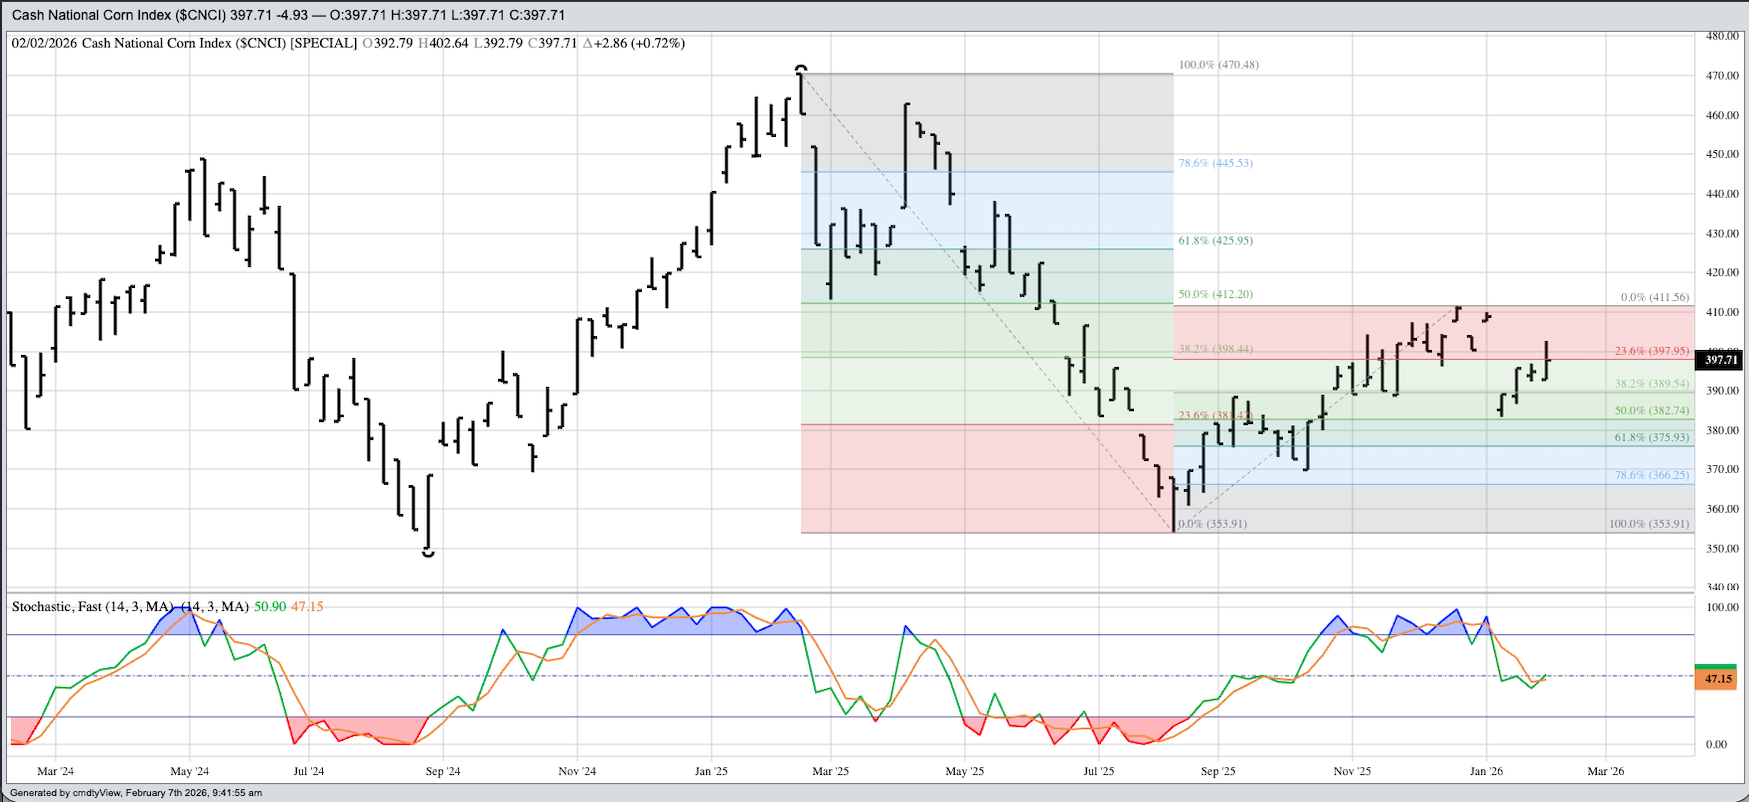Click the swing high marker near 470
The height and width of the screenshot is (802, 1749).
pos(801,69)
